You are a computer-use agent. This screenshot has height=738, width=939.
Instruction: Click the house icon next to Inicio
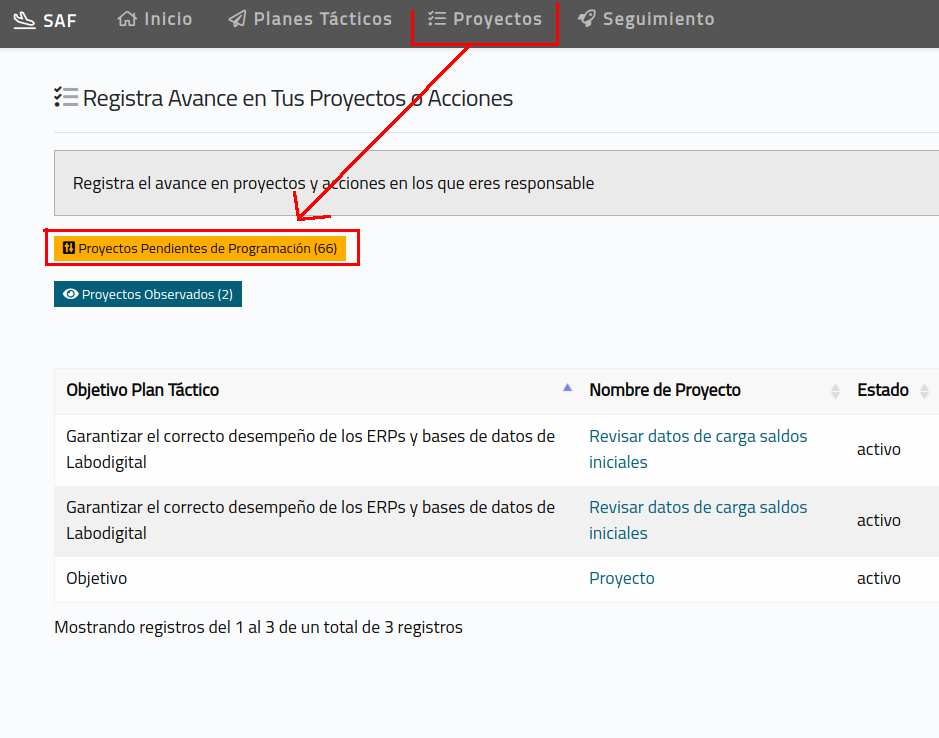pos(127,19)
